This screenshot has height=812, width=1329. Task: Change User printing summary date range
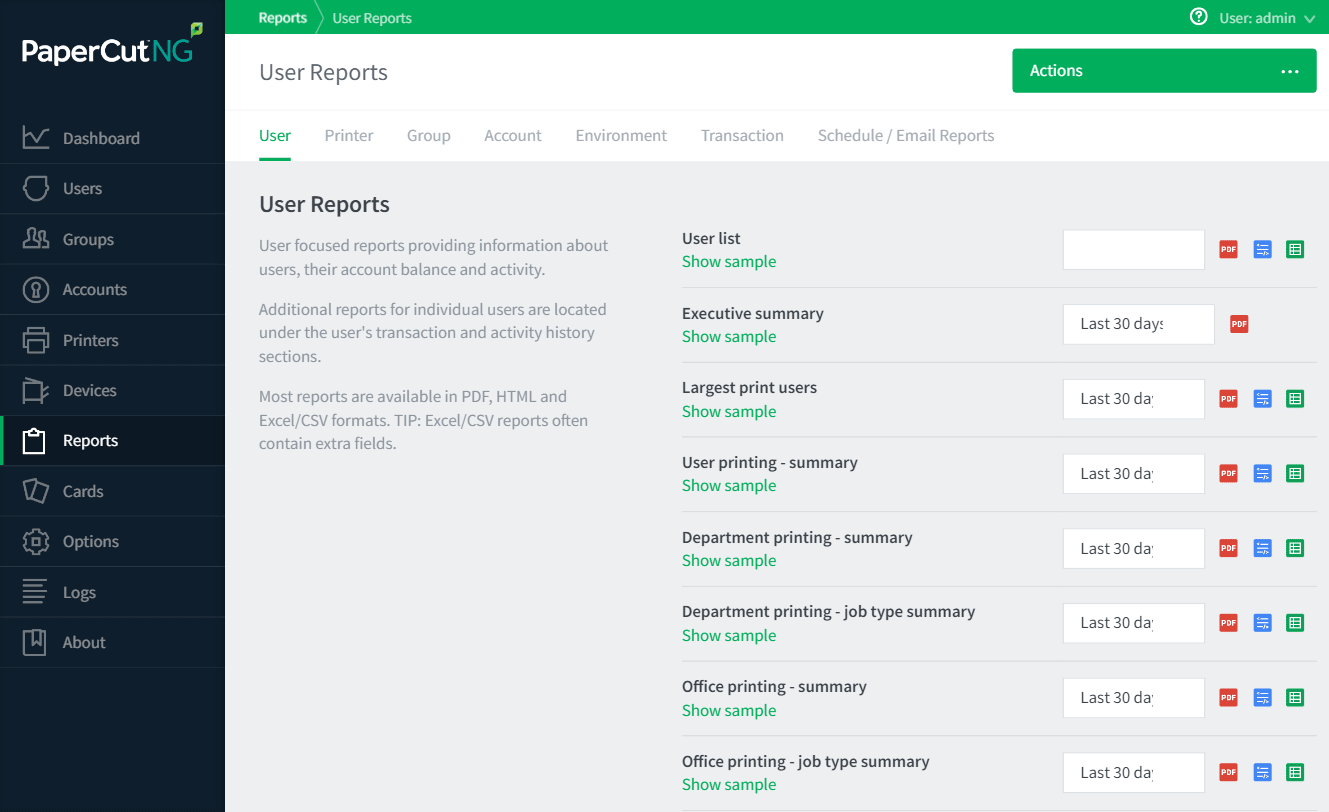click(1134, 473)
